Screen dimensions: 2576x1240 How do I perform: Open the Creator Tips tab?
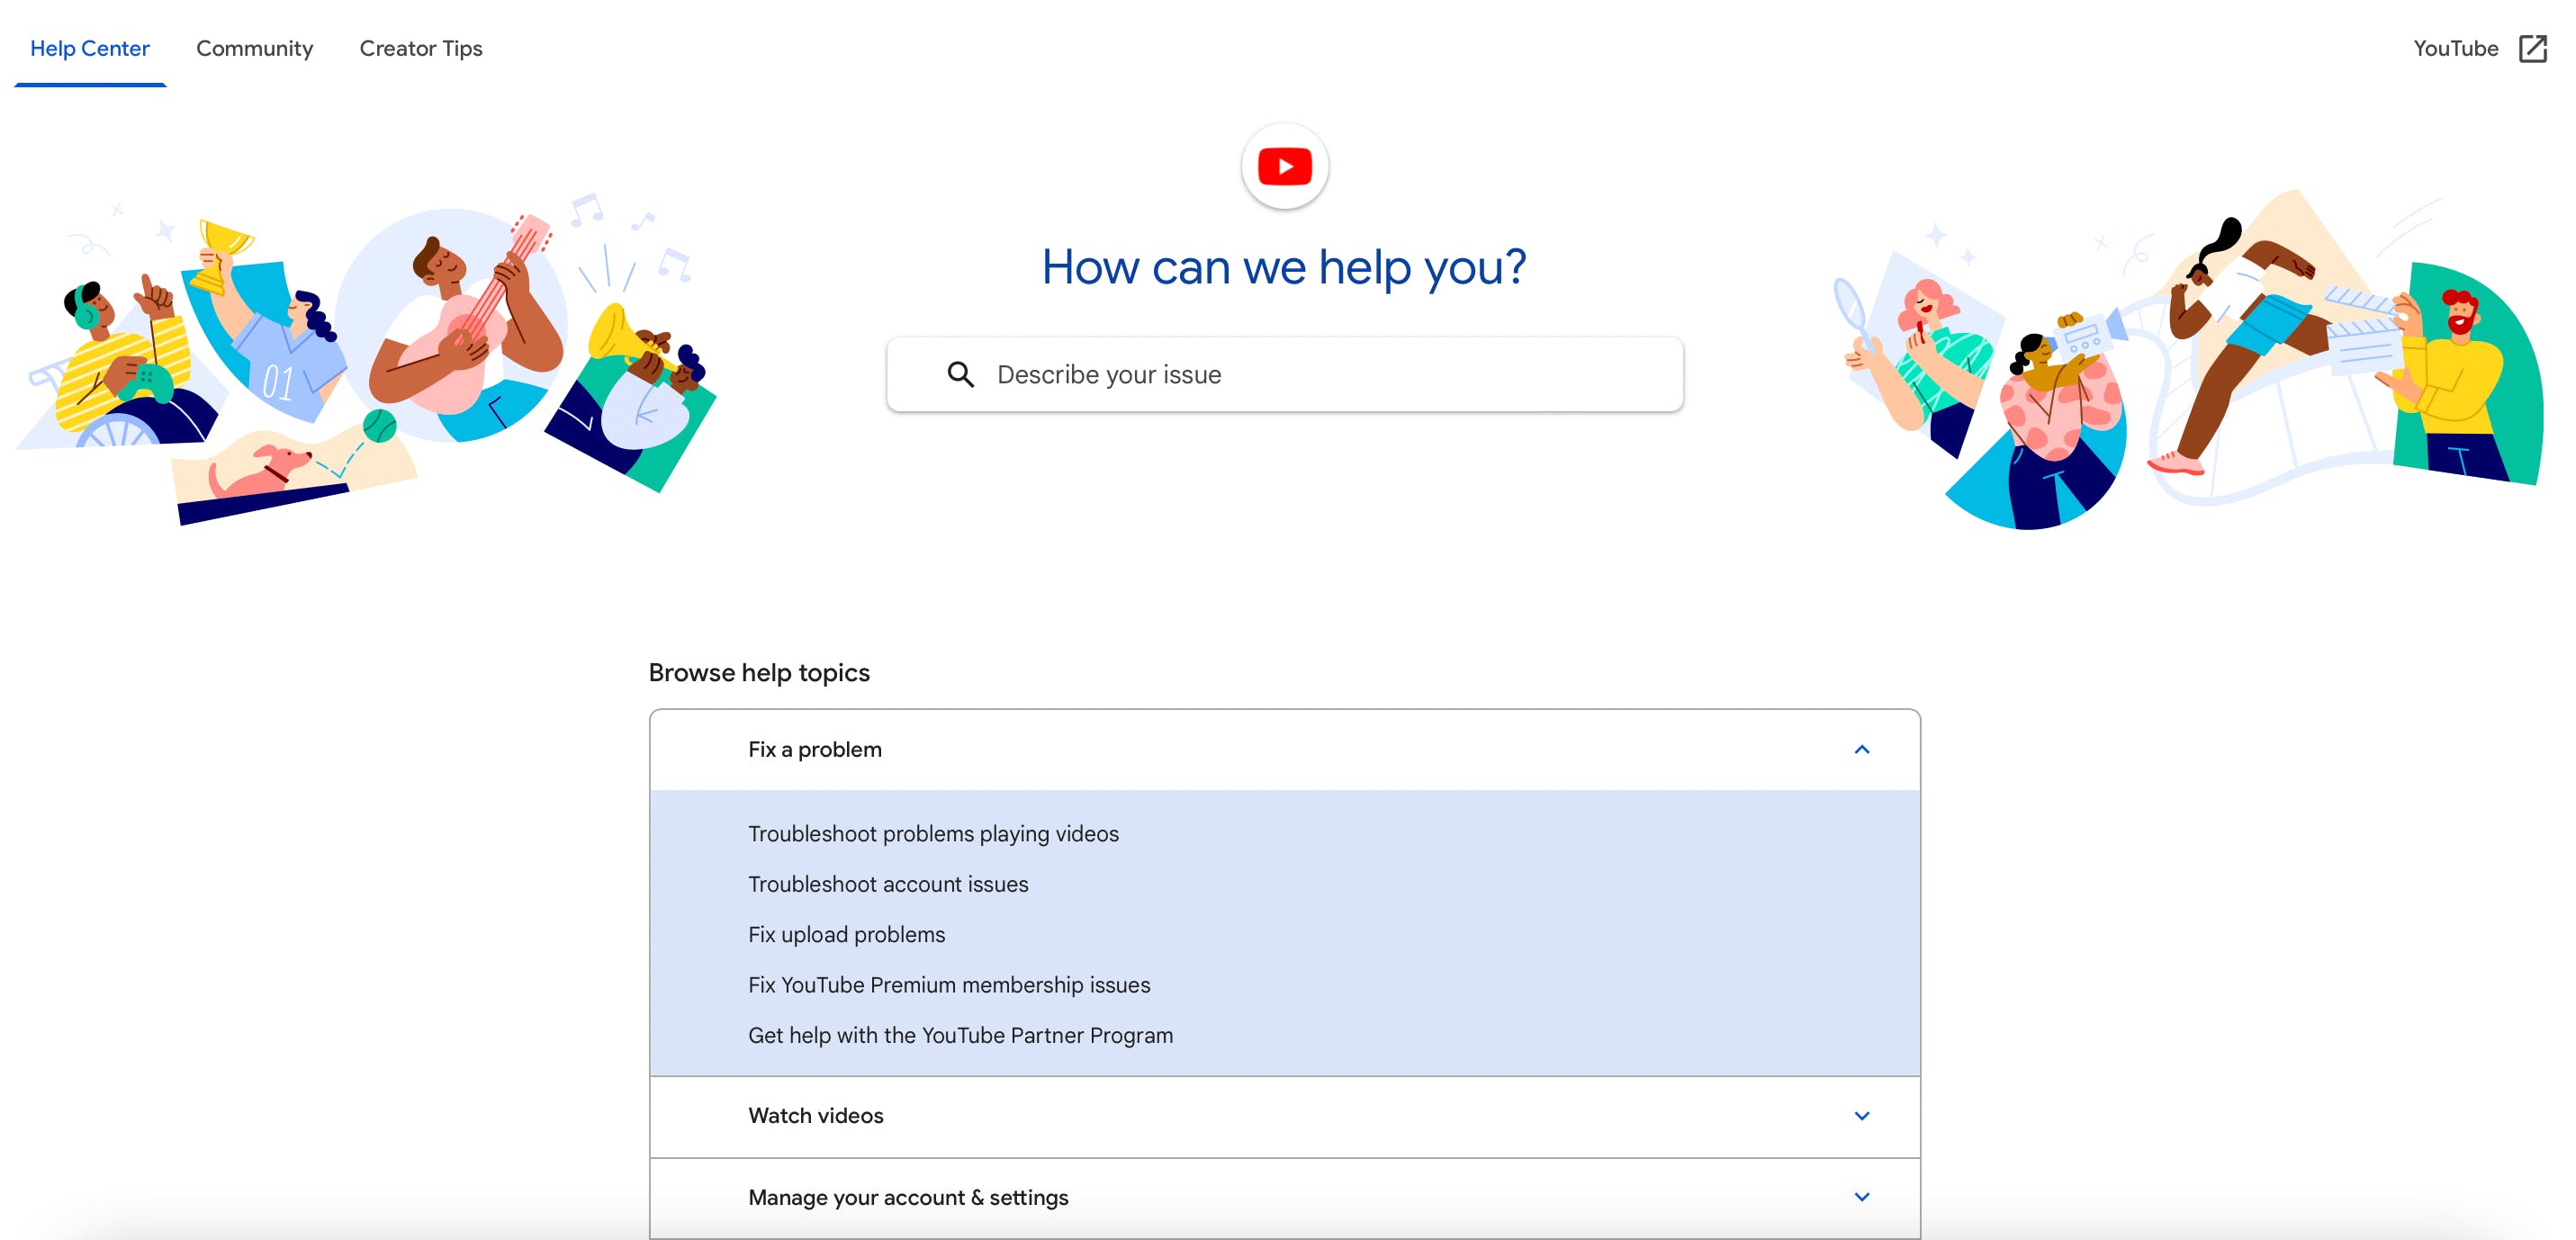point(421,49)
